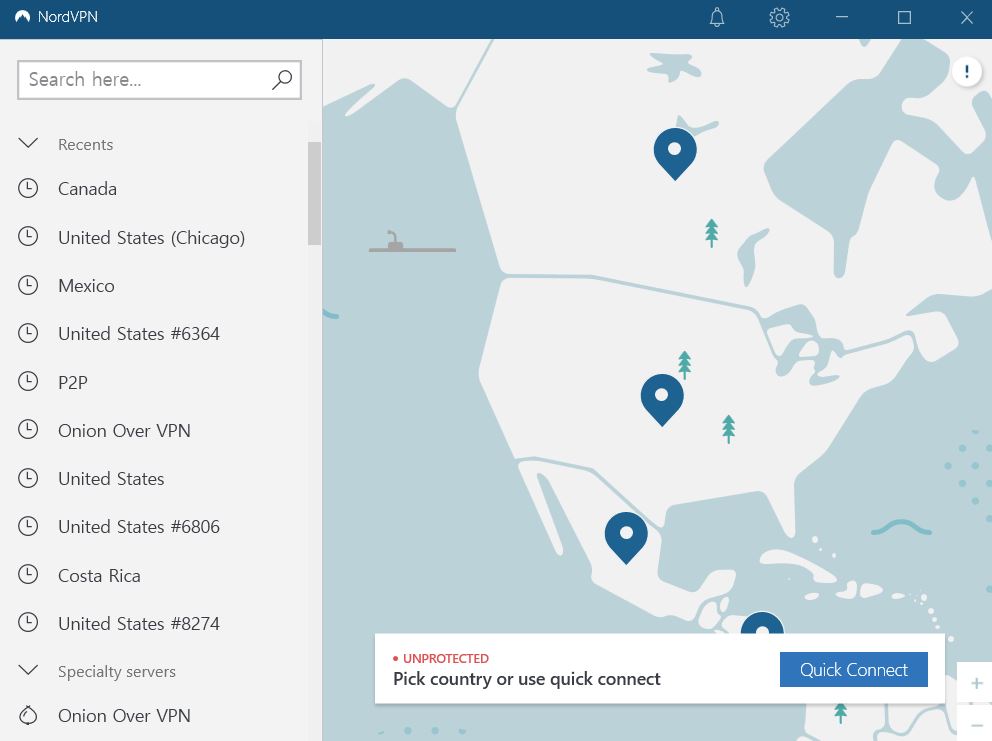Connect to Canada from Recents
The width and height of the screenshot is (992, 741).
click(87, 189)
